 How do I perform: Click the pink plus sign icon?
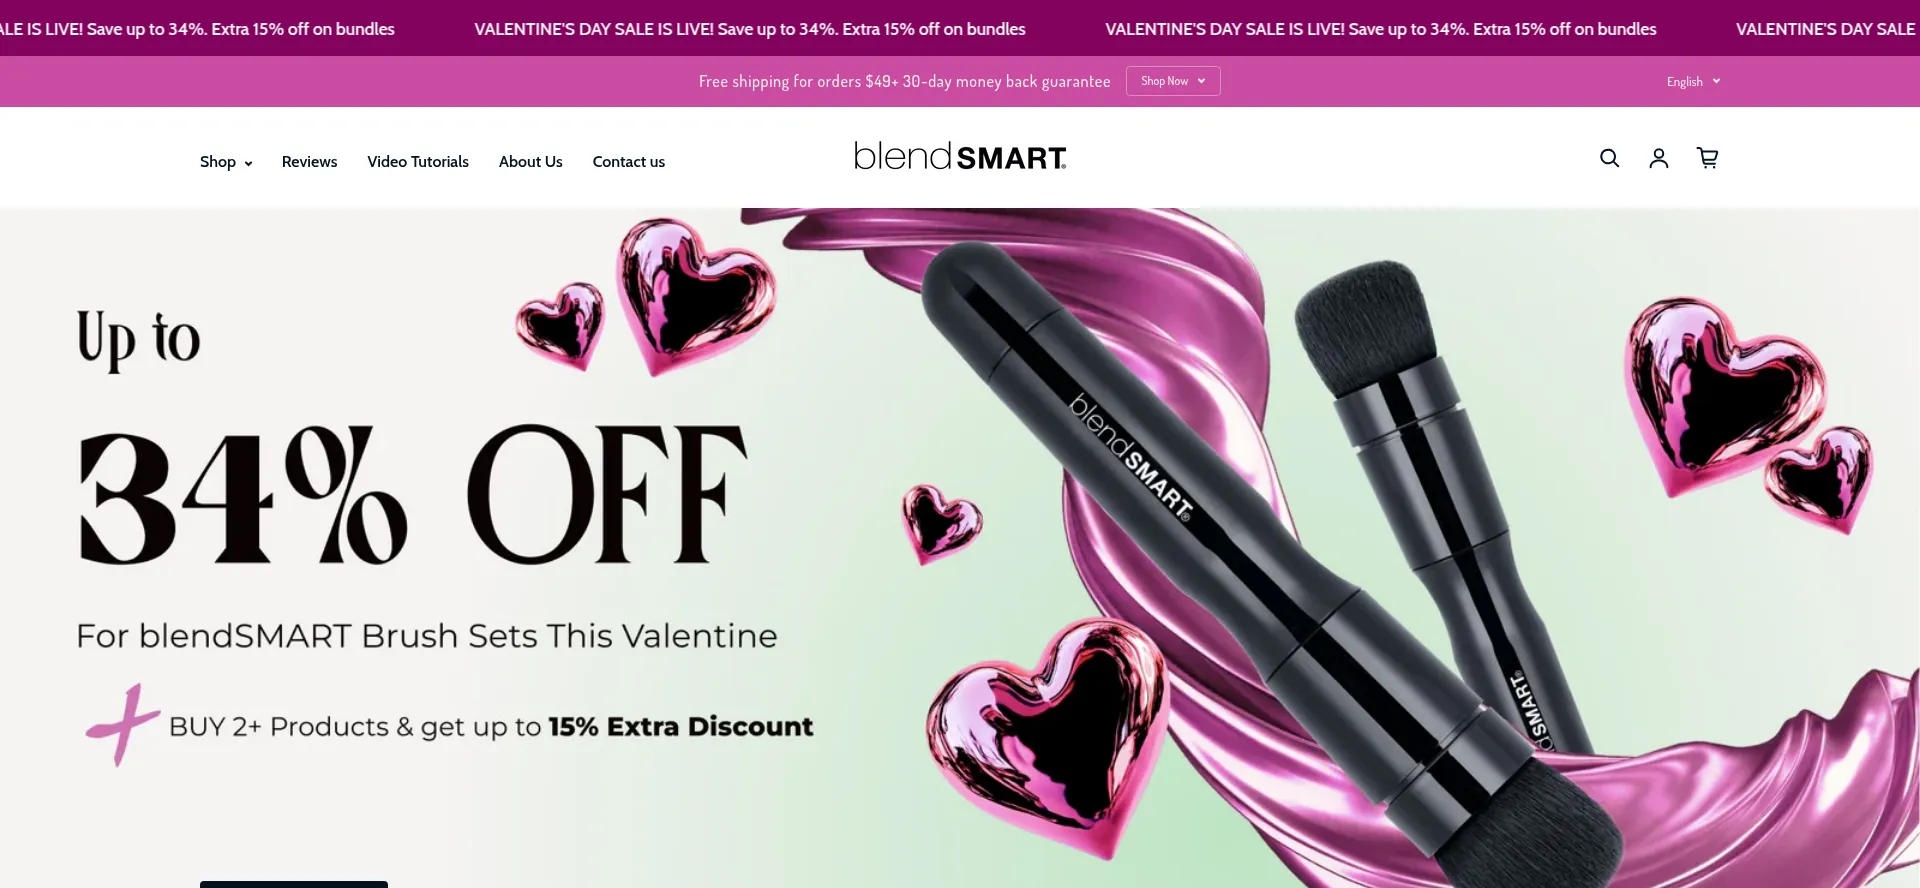(x=122, y=725)
